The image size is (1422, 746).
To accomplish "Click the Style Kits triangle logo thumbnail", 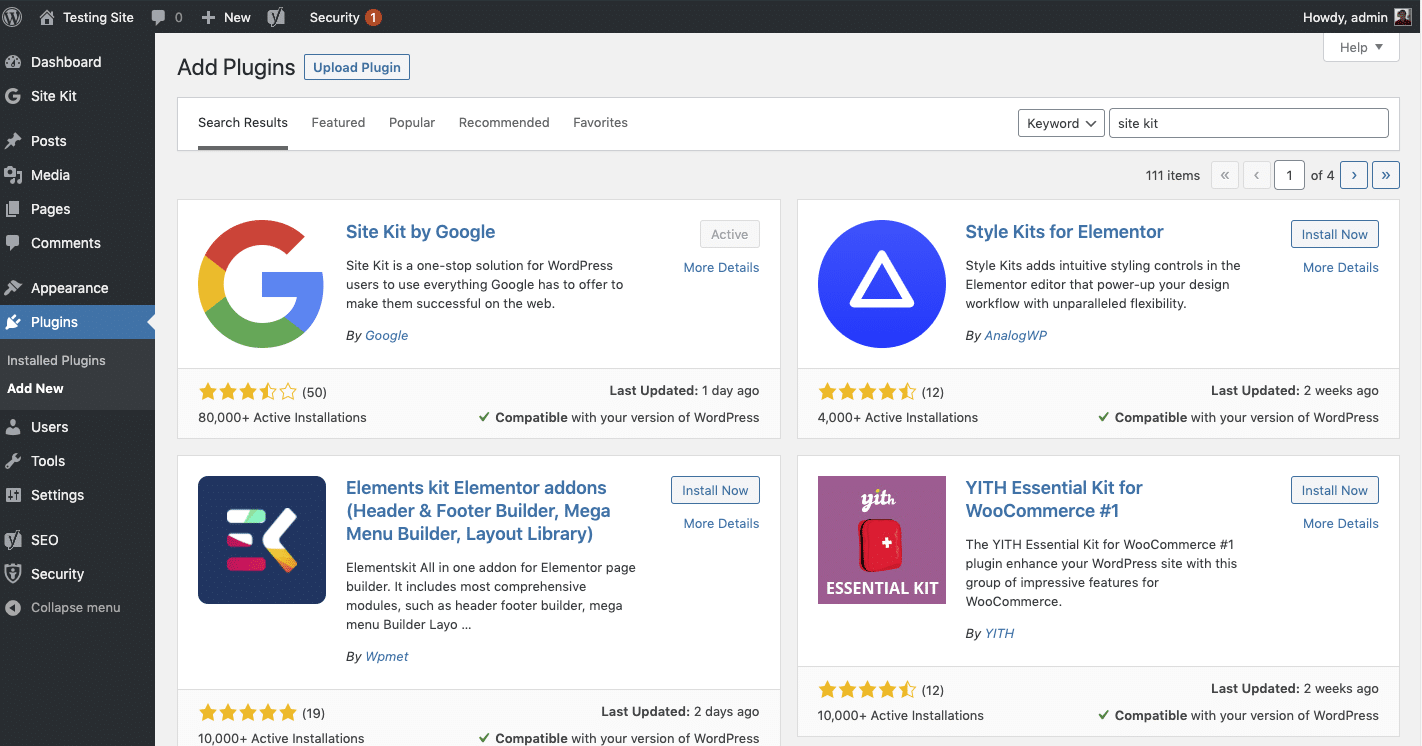I will tap(882, 284).
